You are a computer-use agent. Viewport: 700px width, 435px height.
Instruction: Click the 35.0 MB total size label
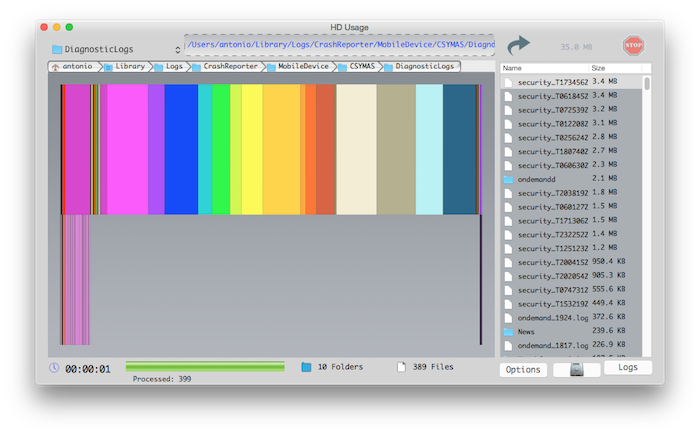576,47
